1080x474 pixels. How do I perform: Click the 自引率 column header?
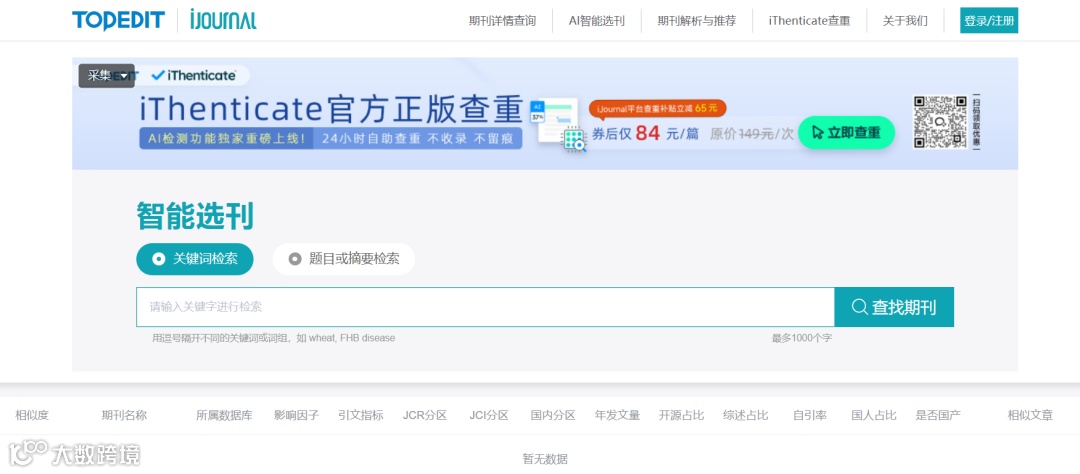(x=810, y=415)
